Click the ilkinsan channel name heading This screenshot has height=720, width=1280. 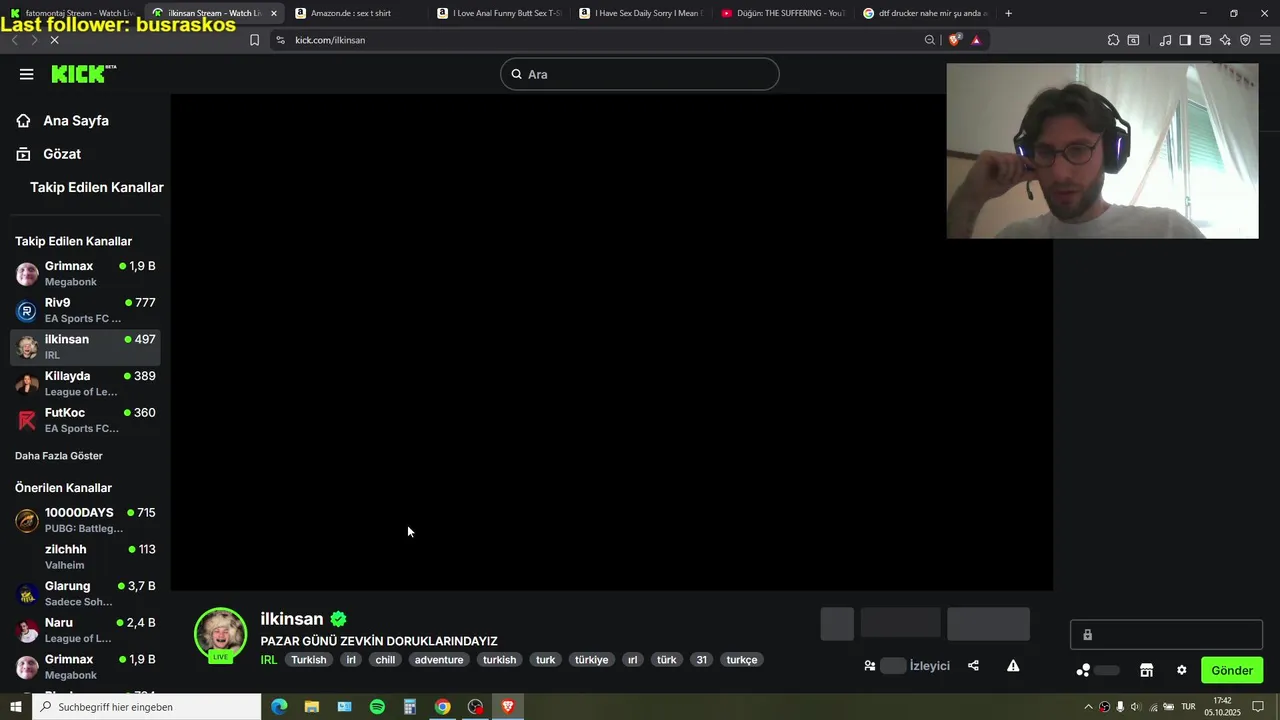292,619
